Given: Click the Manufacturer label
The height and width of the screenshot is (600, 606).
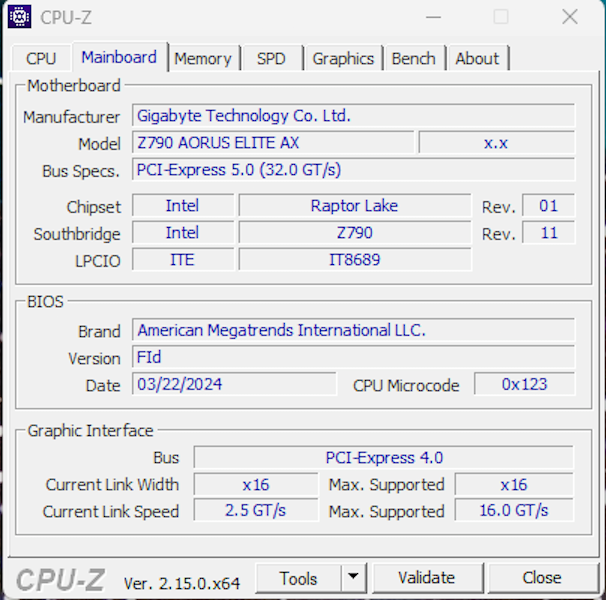Looking at the screenshot, I should pos(71,117).
